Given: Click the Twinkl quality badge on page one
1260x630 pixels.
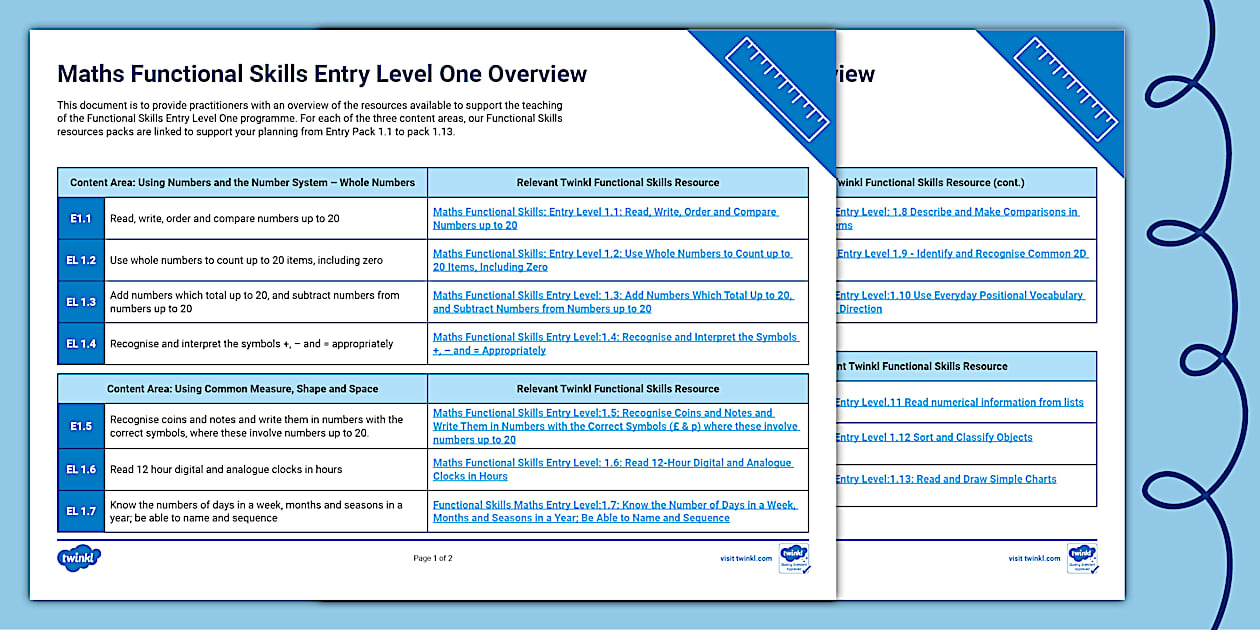Looking at the screenshot, I should [794, 558].
